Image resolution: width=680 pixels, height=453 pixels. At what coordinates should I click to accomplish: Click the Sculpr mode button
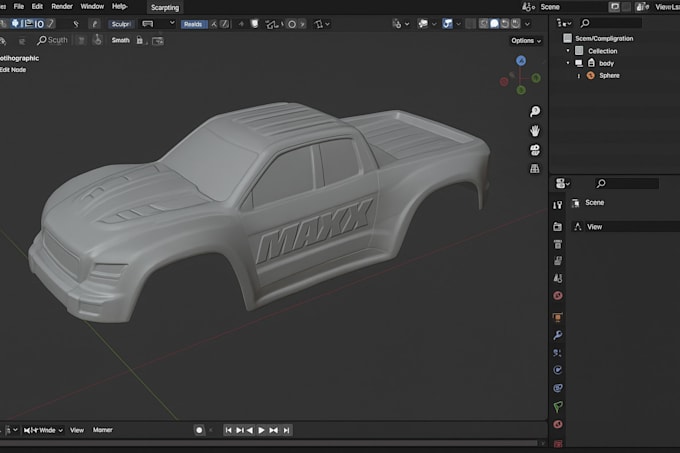coord(121,24)
